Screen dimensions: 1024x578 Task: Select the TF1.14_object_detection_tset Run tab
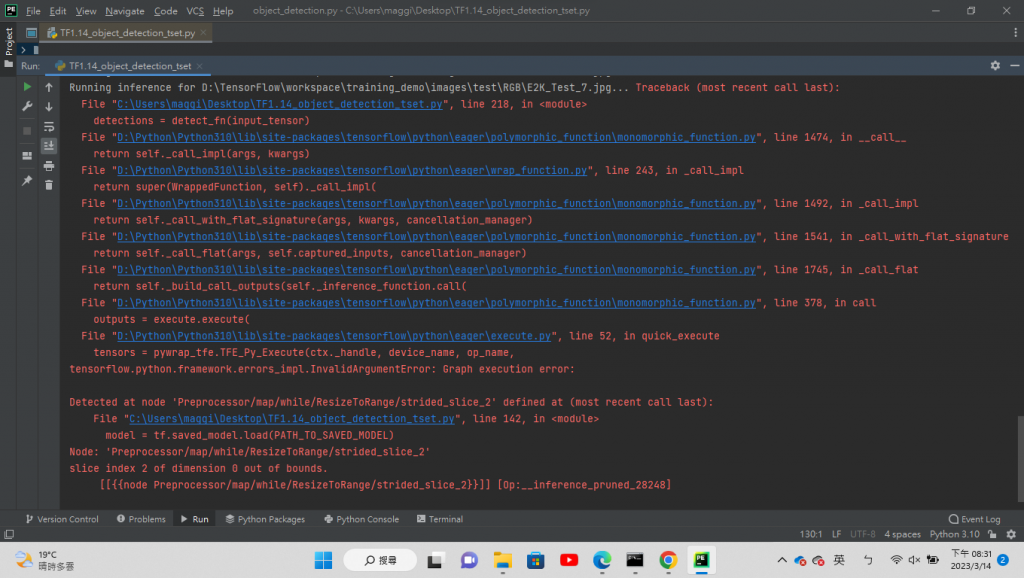129,66
